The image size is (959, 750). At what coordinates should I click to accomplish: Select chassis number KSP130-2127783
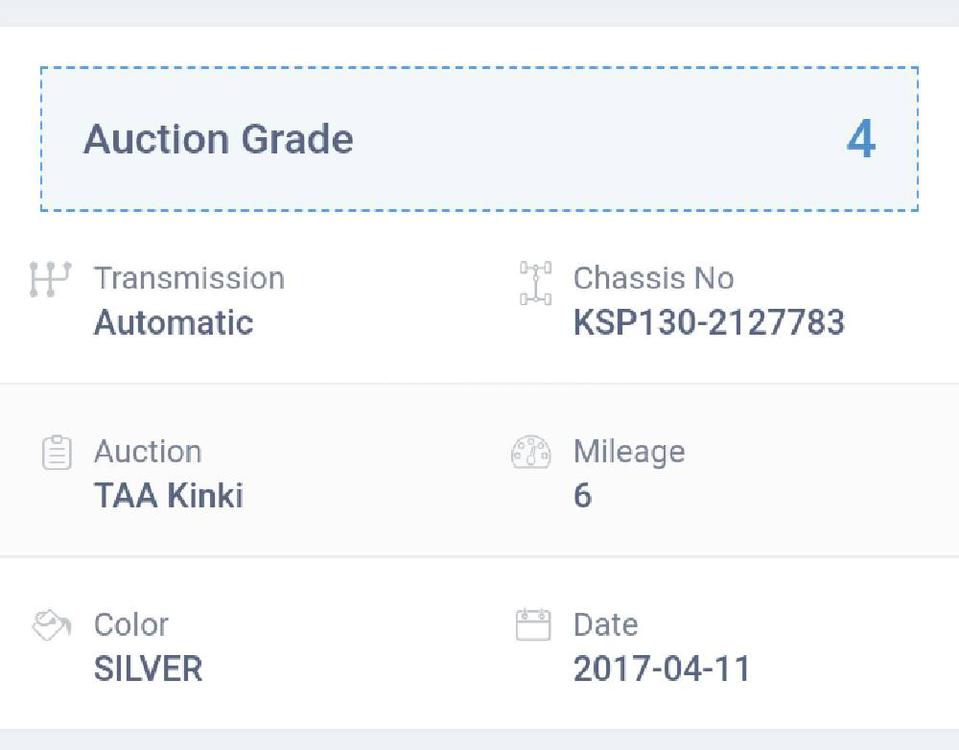(708, 323)
